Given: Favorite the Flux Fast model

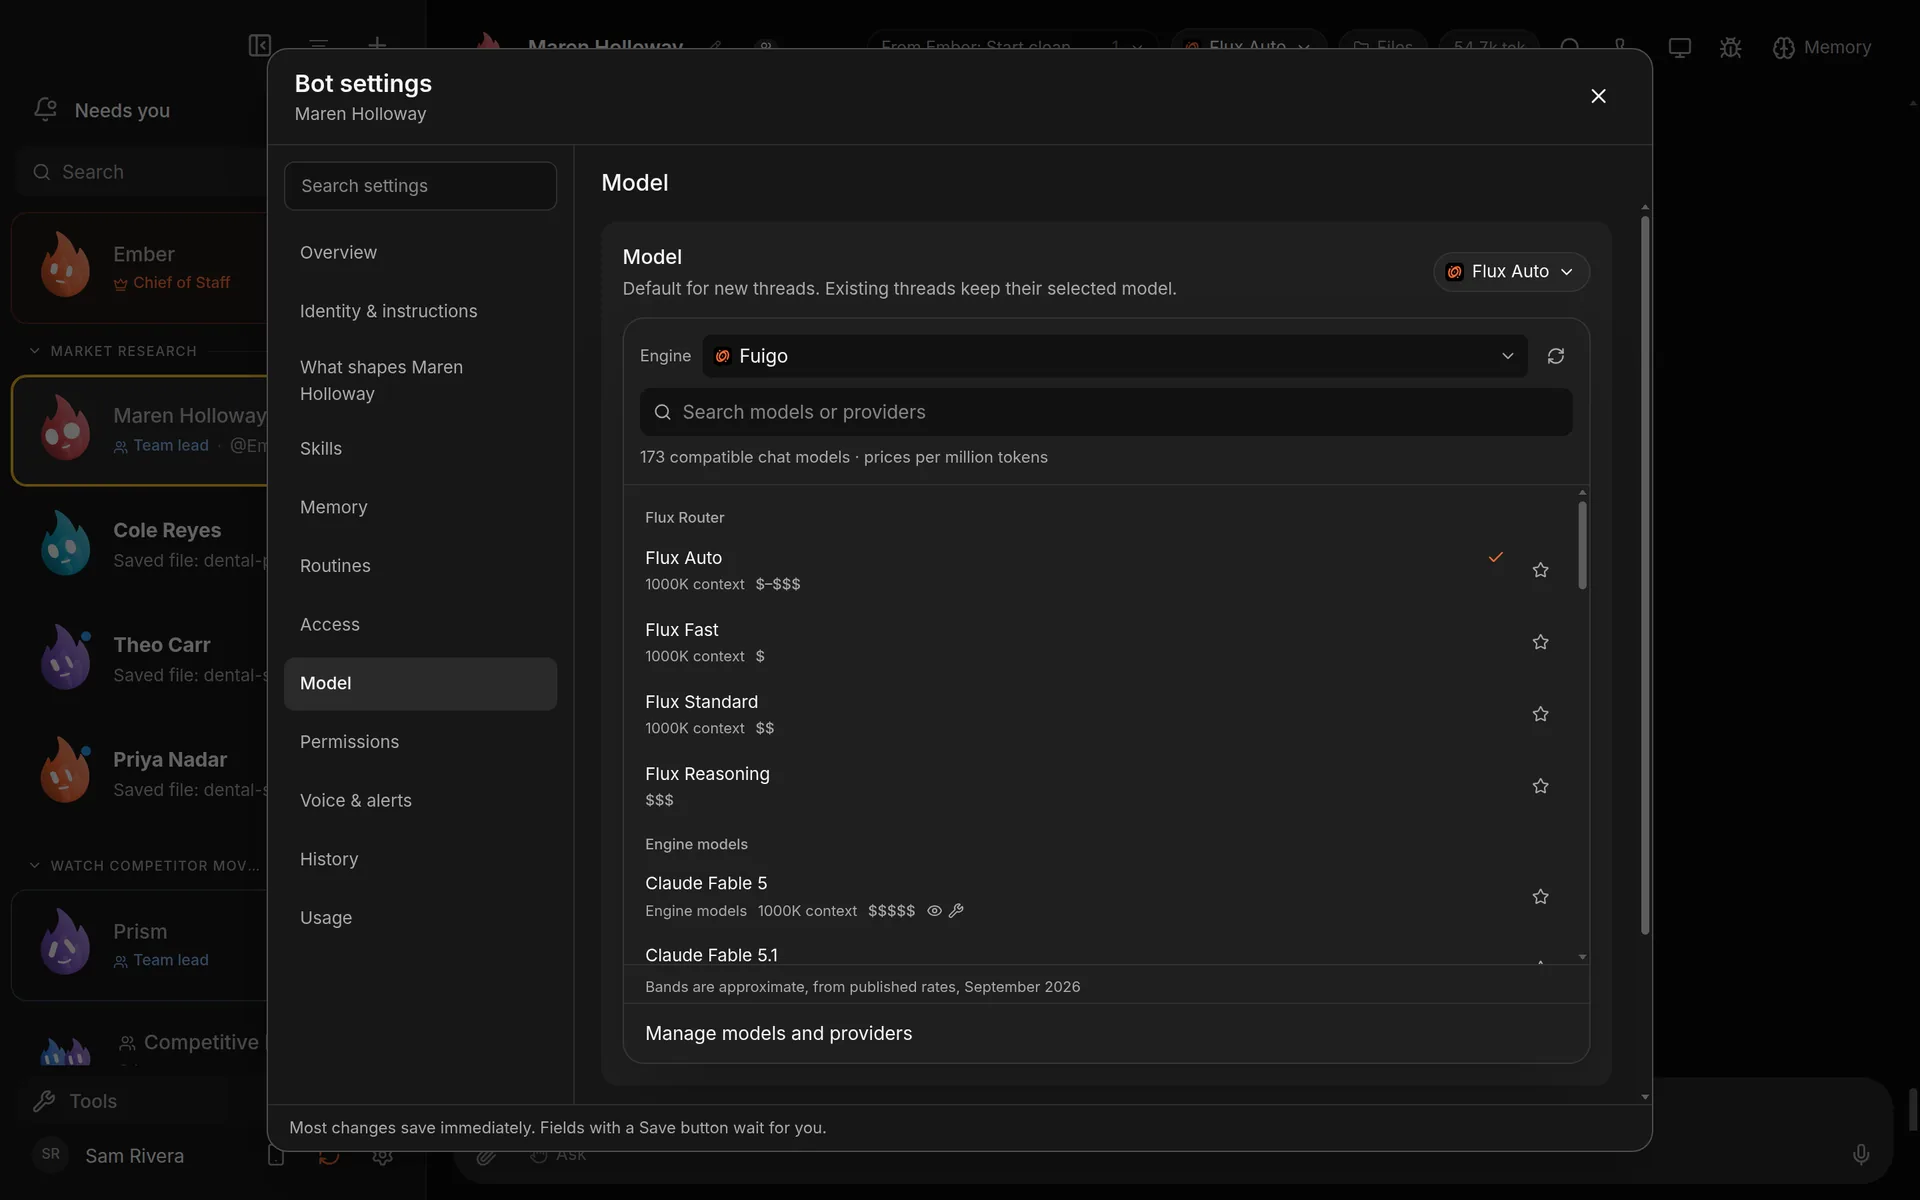Looking at the screenshot, I should click(x=1540, y=642).
